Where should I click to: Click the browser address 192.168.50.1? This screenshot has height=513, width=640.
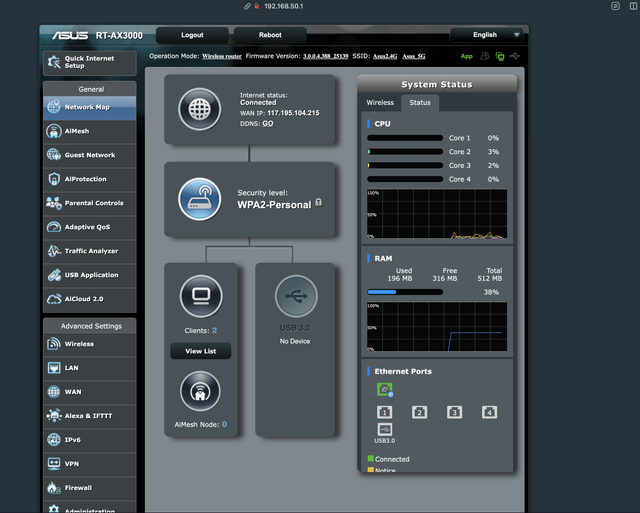pos(284,7)
